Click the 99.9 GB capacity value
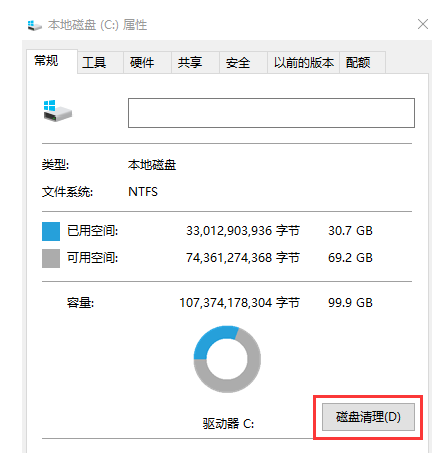Image resolution: width=436 pixels, height=456 pixels. (350, 303)
